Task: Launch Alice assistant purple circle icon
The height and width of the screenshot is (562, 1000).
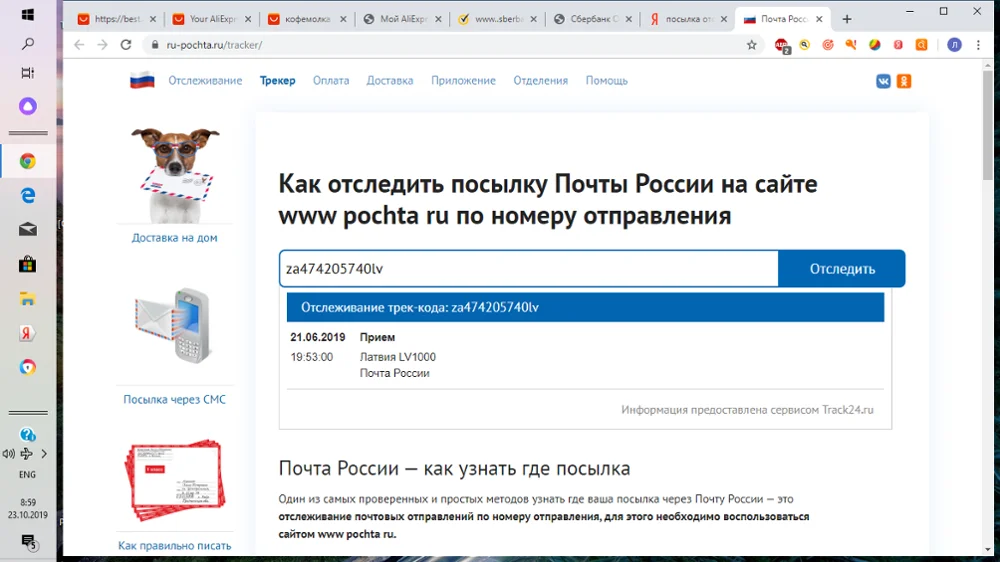Action: point(27,106)
